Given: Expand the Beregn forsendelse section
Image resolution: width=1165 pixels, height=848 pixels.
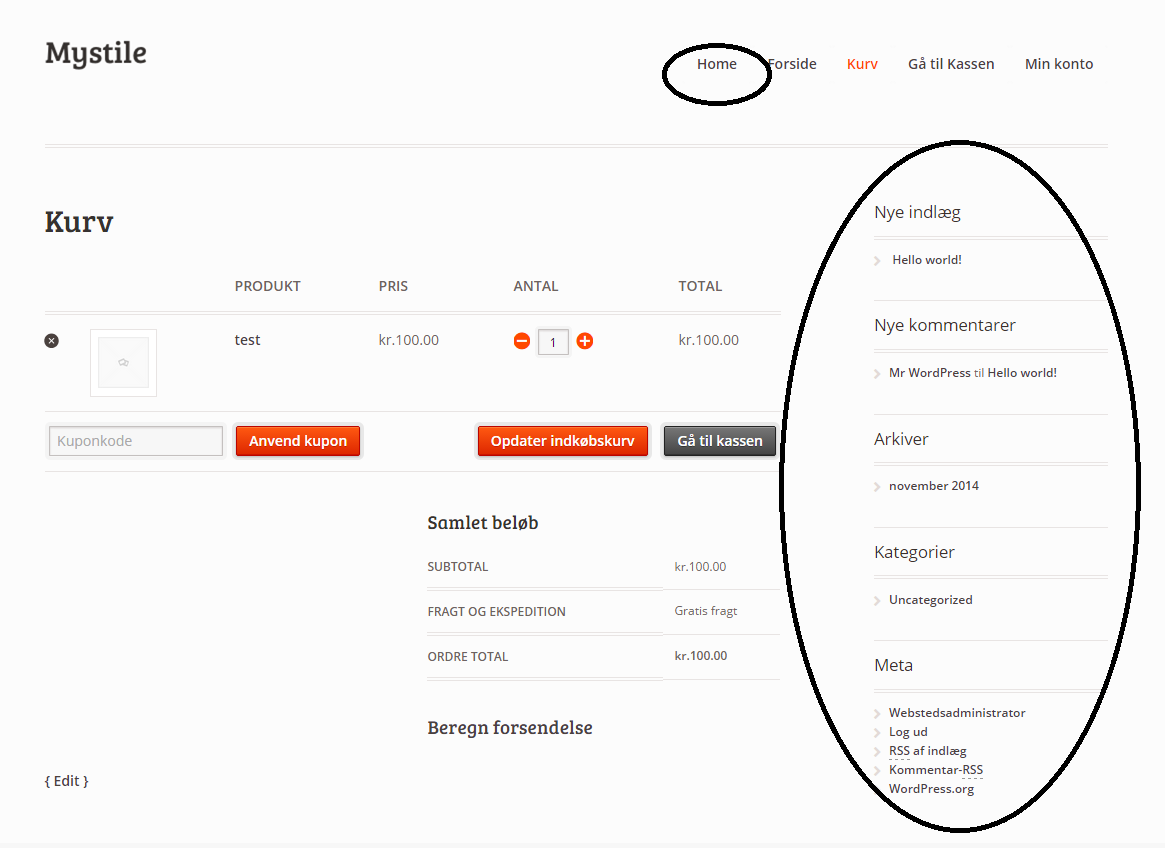Looking at the screenshot, I should (x=510, y=728).
